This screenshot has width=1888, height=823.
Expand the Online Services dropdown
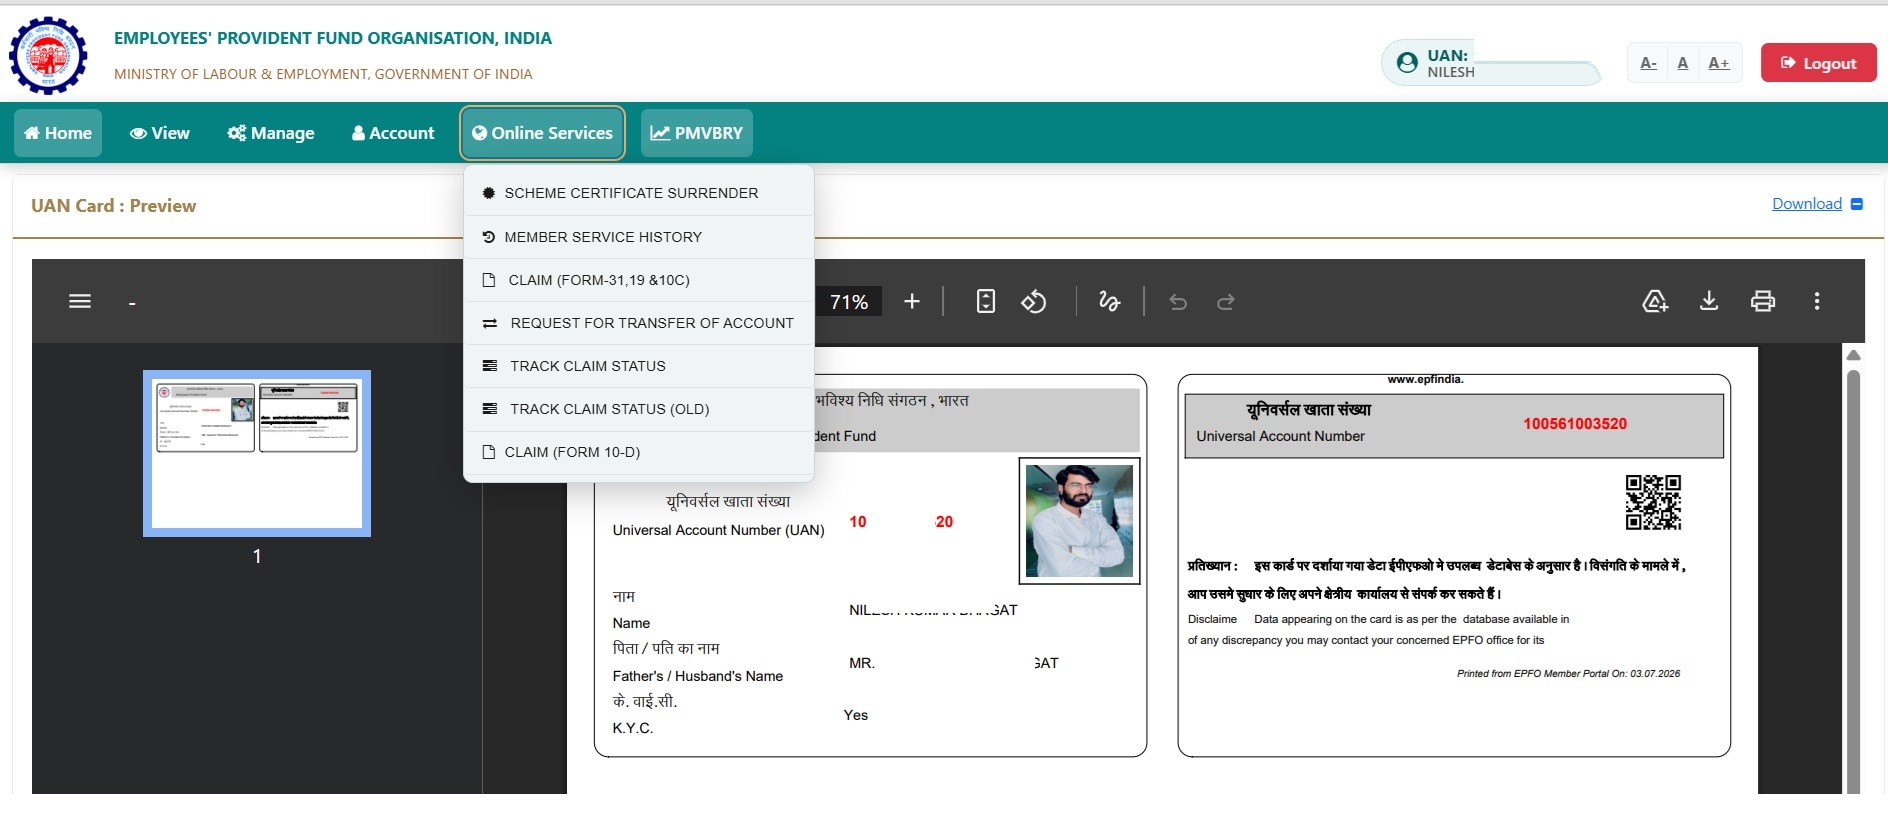(543, 133)
